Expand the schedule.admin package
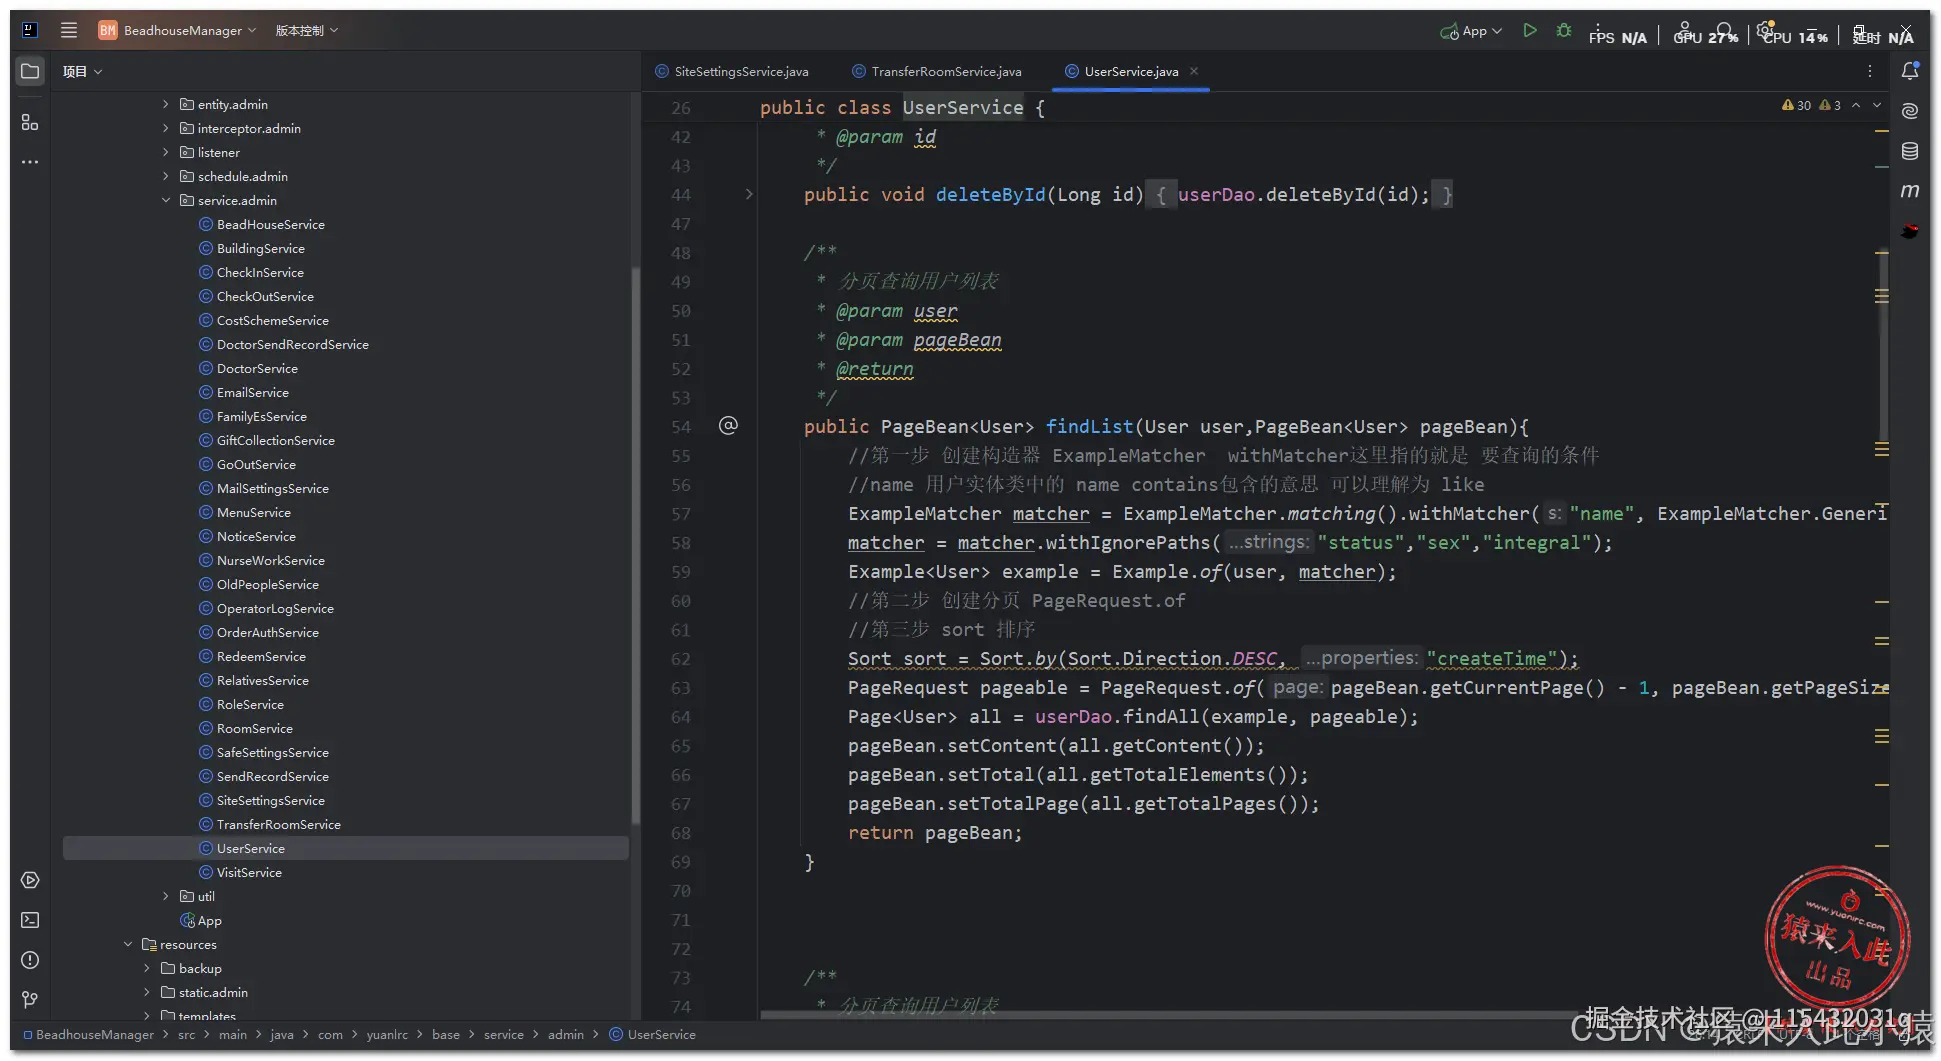1941x1061 pixels. (x=166, y=176)
